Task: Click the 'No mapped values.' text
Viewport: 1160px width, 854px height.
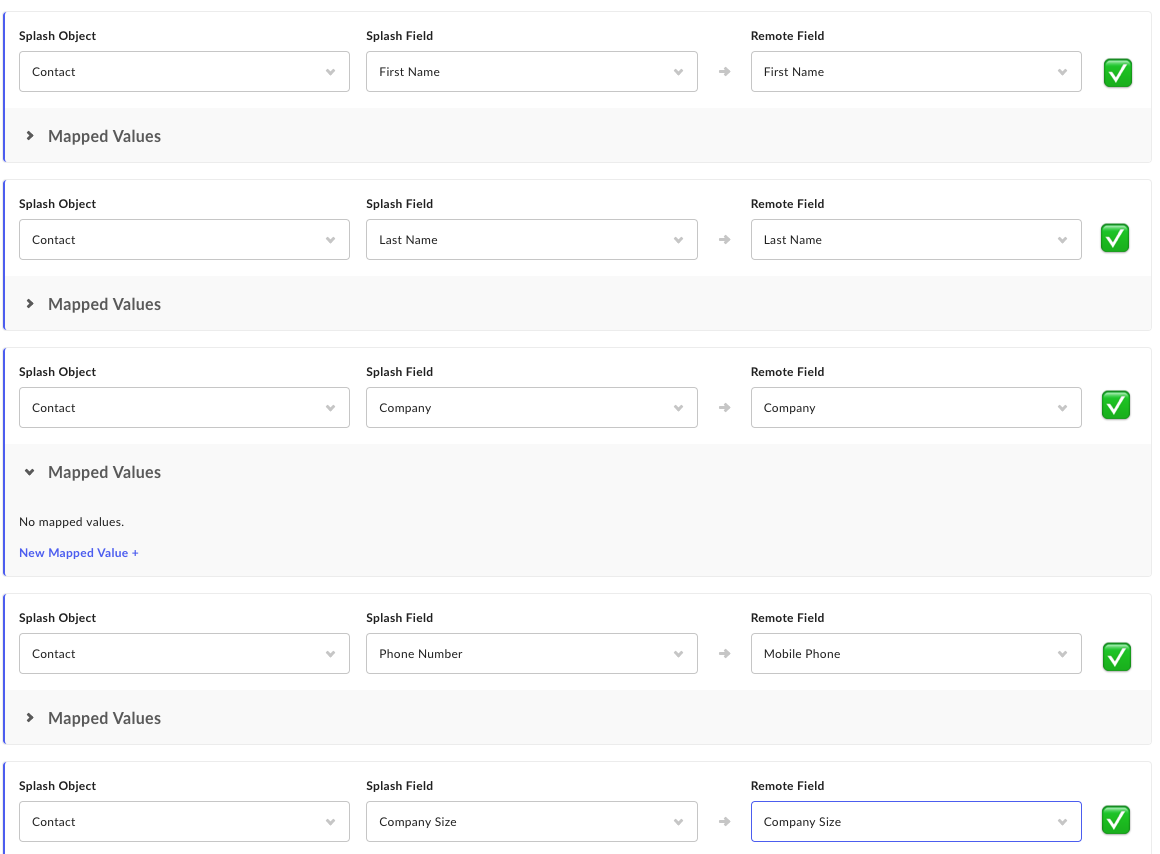Action: [72, 522]
